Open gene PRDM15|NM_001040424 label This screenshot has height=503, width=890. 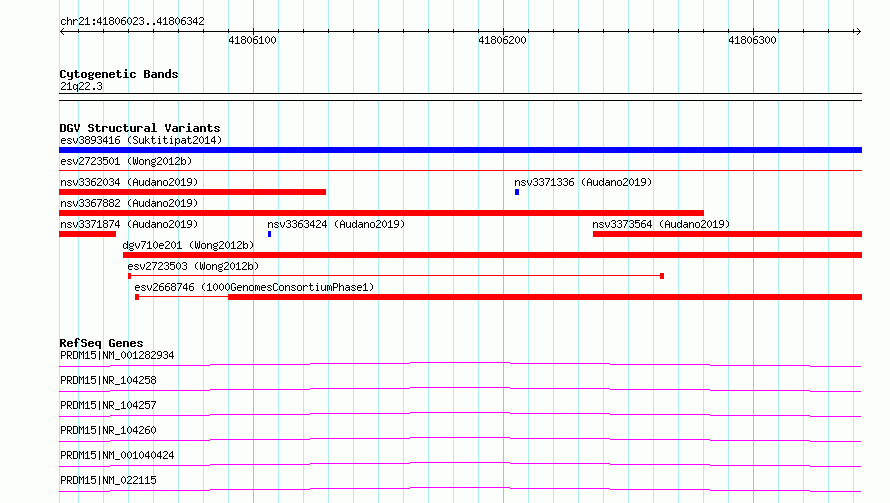117,455
